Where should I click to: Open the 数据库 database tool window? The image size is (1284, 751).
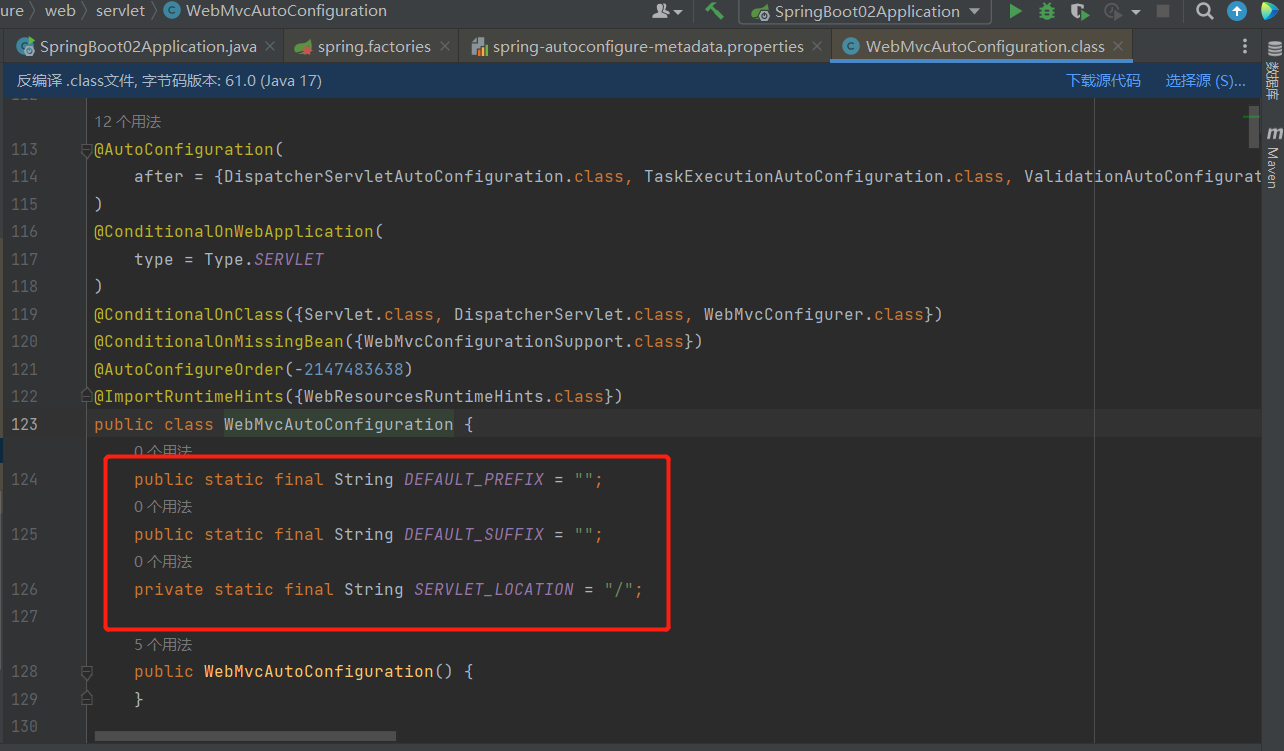point(1273,72)
